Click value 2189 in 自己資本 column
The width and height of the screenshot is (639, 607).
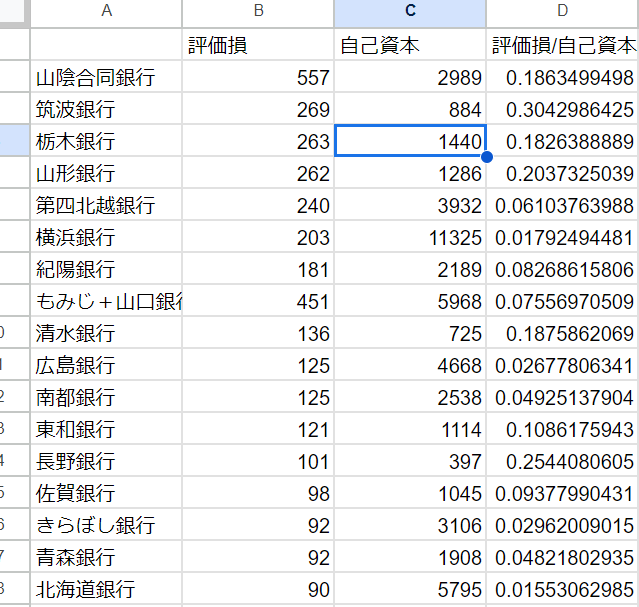[410, 269]
